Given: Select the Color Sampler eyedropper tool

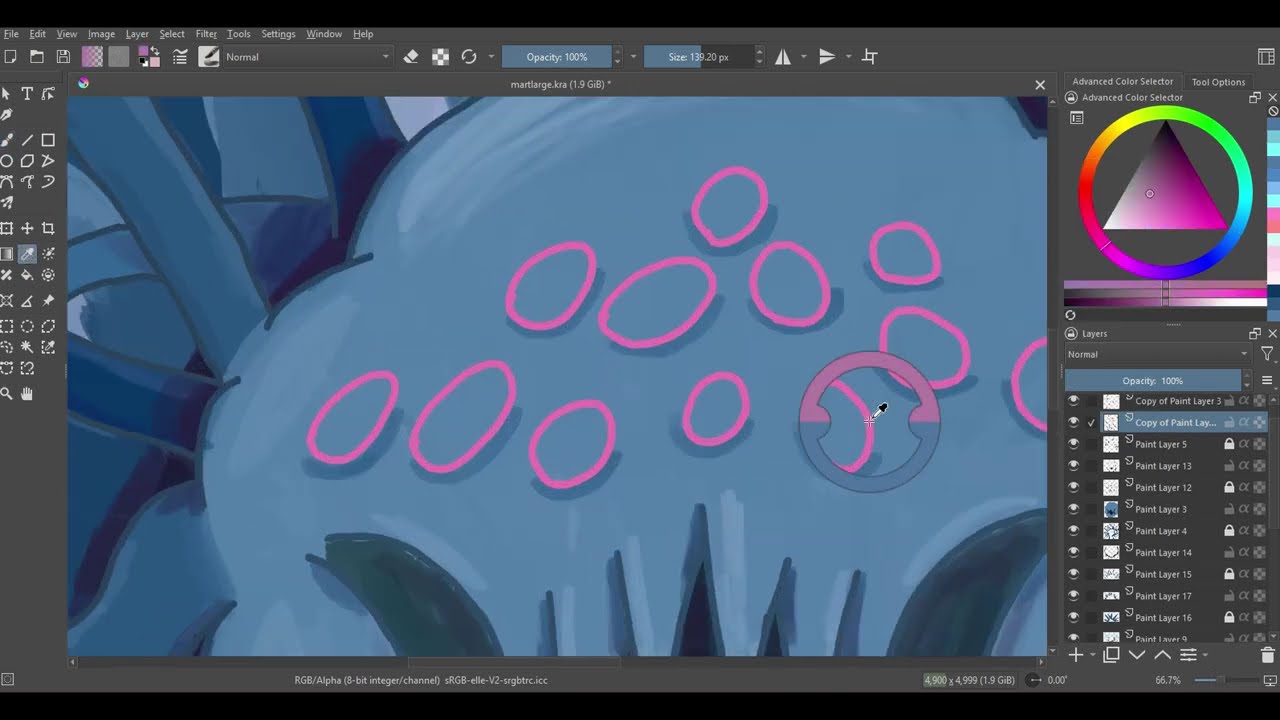Looking at the screenshot, I should [x=27, y=254].
